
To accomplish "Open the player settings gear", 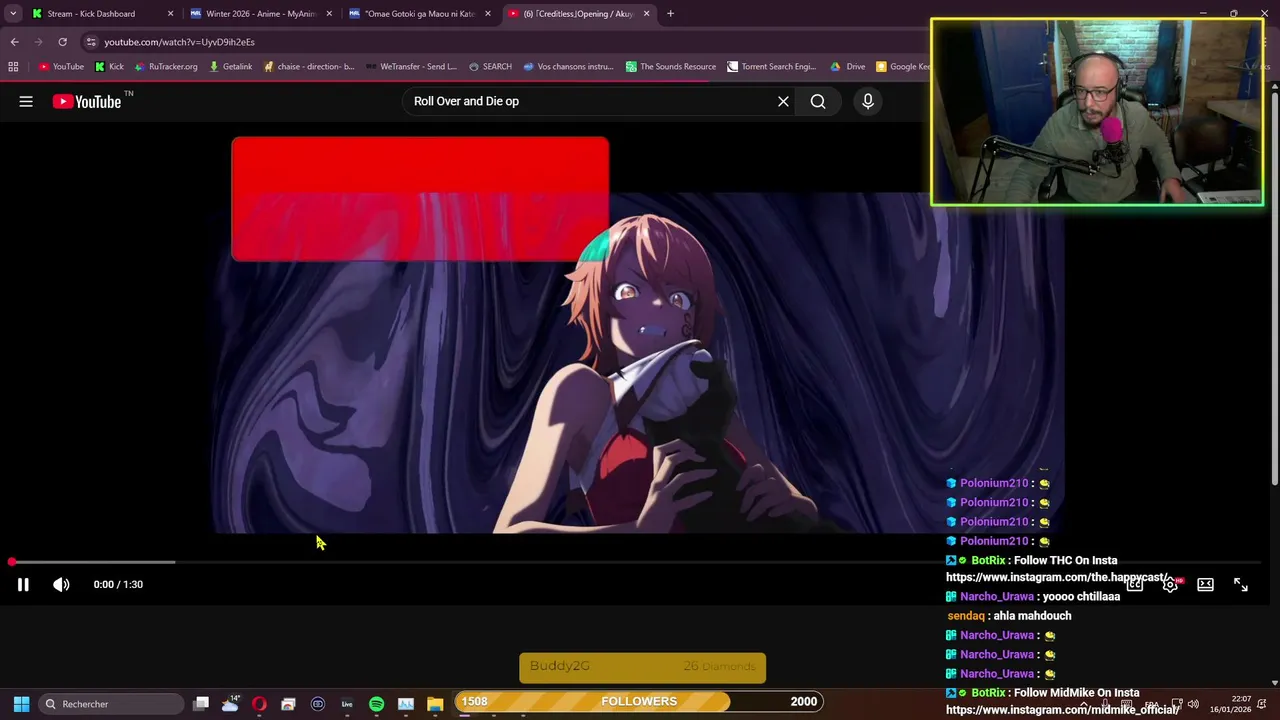I will pos(1170,585).
